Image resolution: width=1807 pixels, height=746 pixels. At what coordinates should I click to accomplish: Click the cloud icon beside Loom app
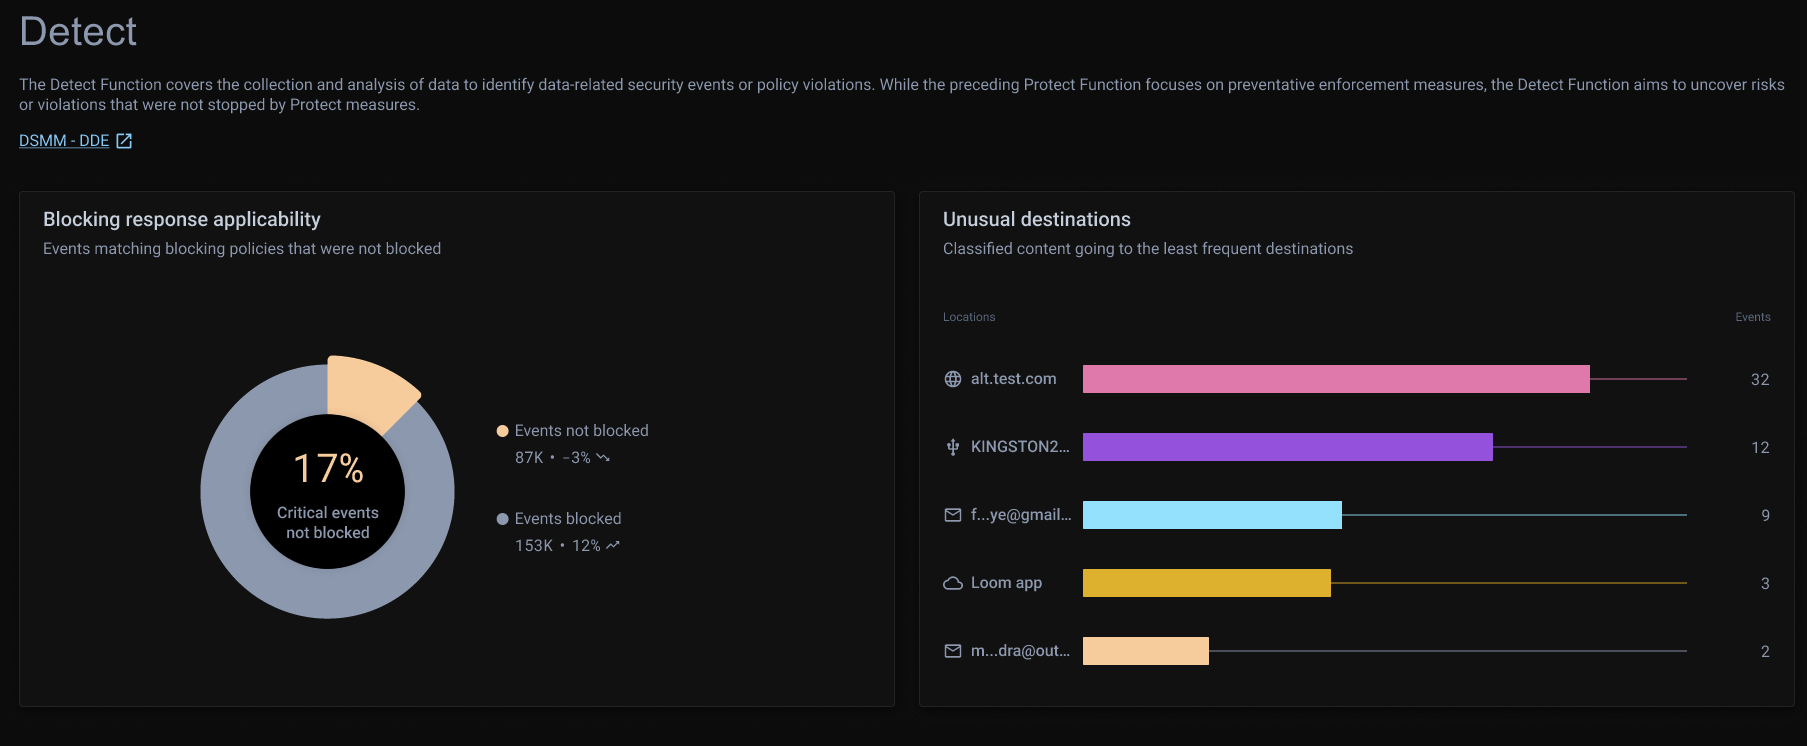point(953,583)
